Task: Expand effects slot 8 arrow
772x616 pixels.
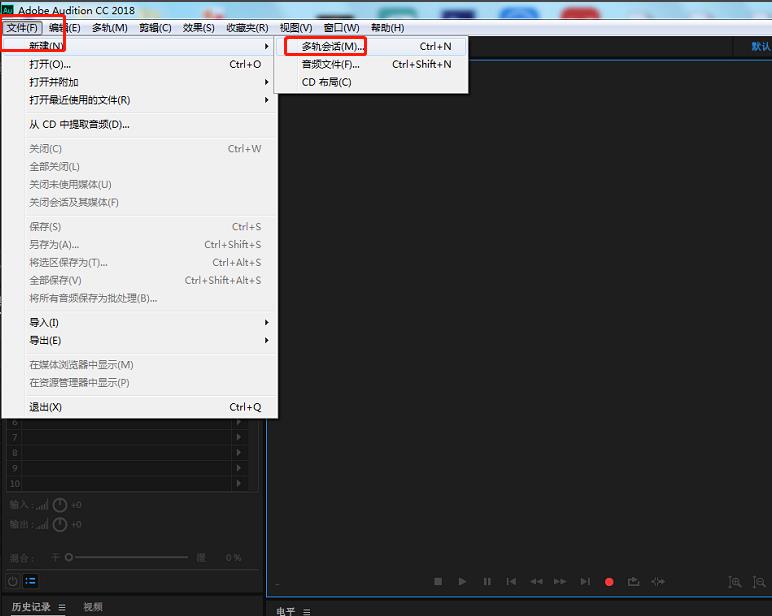Action: coord(239,453)
